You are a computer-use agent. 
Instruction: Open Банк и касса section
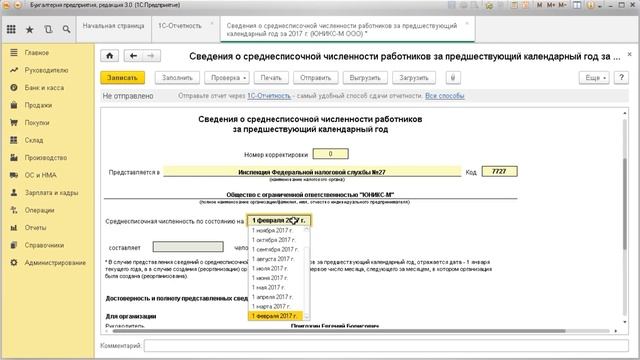pyautogui.click(x=44, y=88)
